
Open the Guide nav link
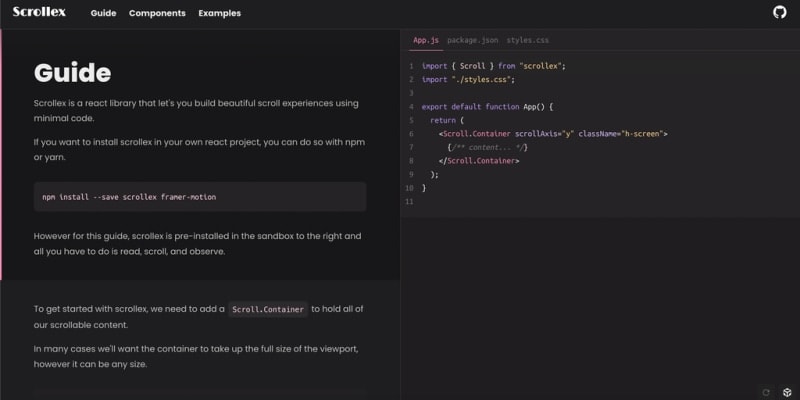103,14
